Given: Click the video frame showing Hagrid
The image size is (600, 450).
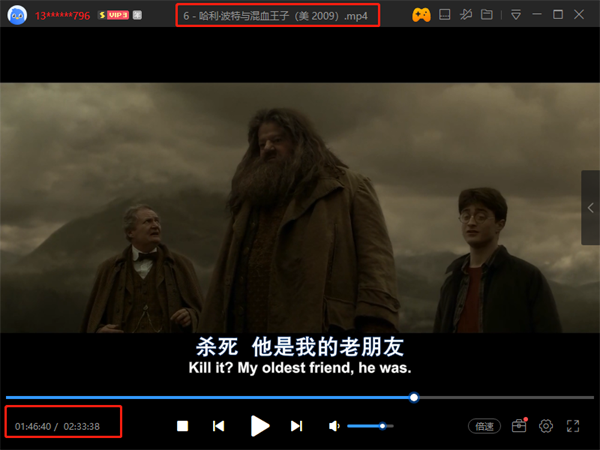Looking at the screenshot, I should [x=300, y=207].
